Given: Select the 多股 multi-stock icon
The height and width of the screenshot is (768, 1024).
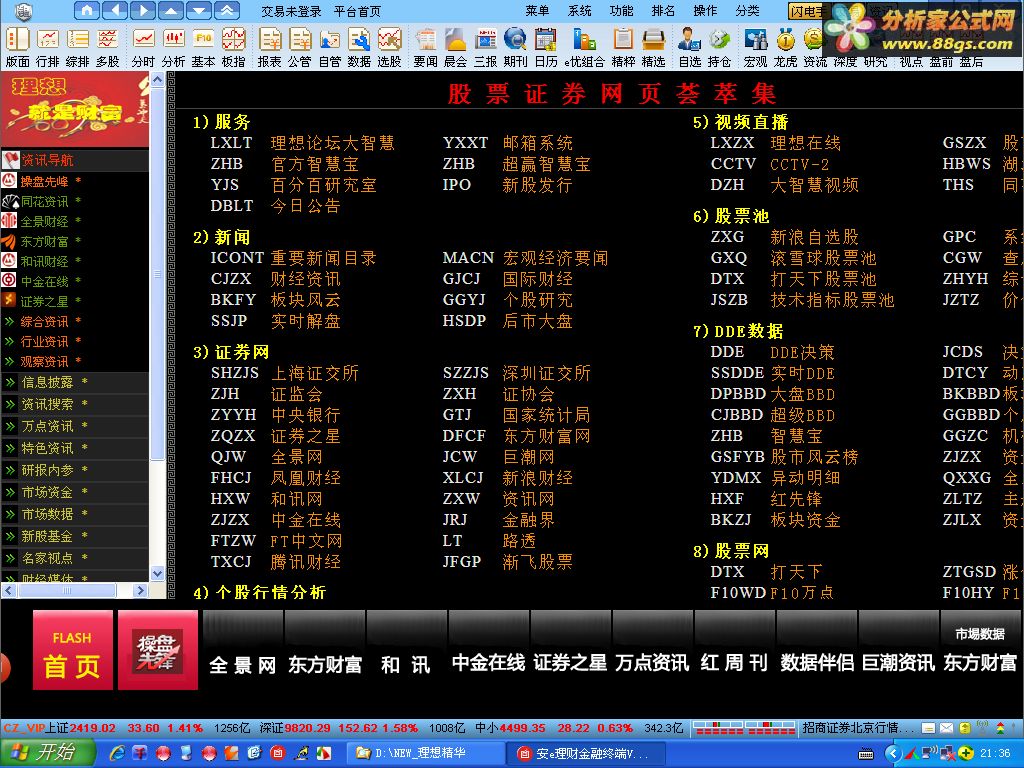Looking at the screenshot, I should [108, 47].
